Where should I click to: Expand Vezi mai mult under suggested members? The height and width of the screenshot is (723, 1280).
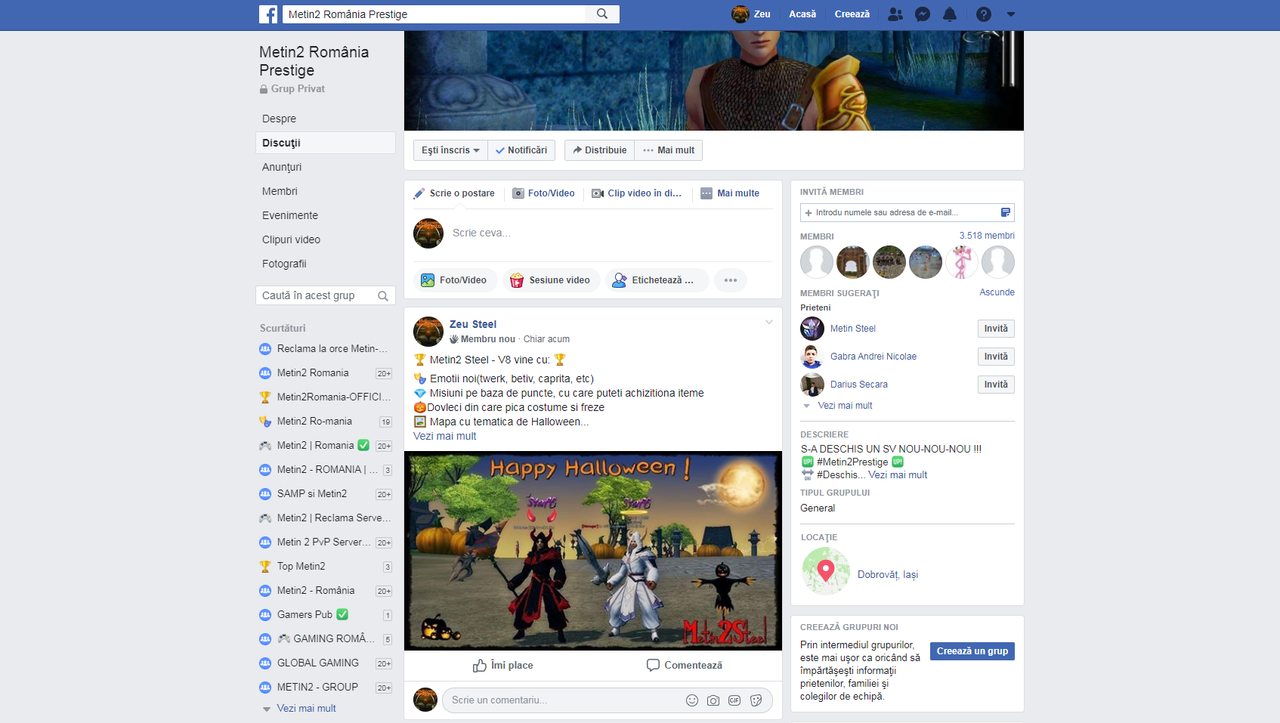coord(843,405)
